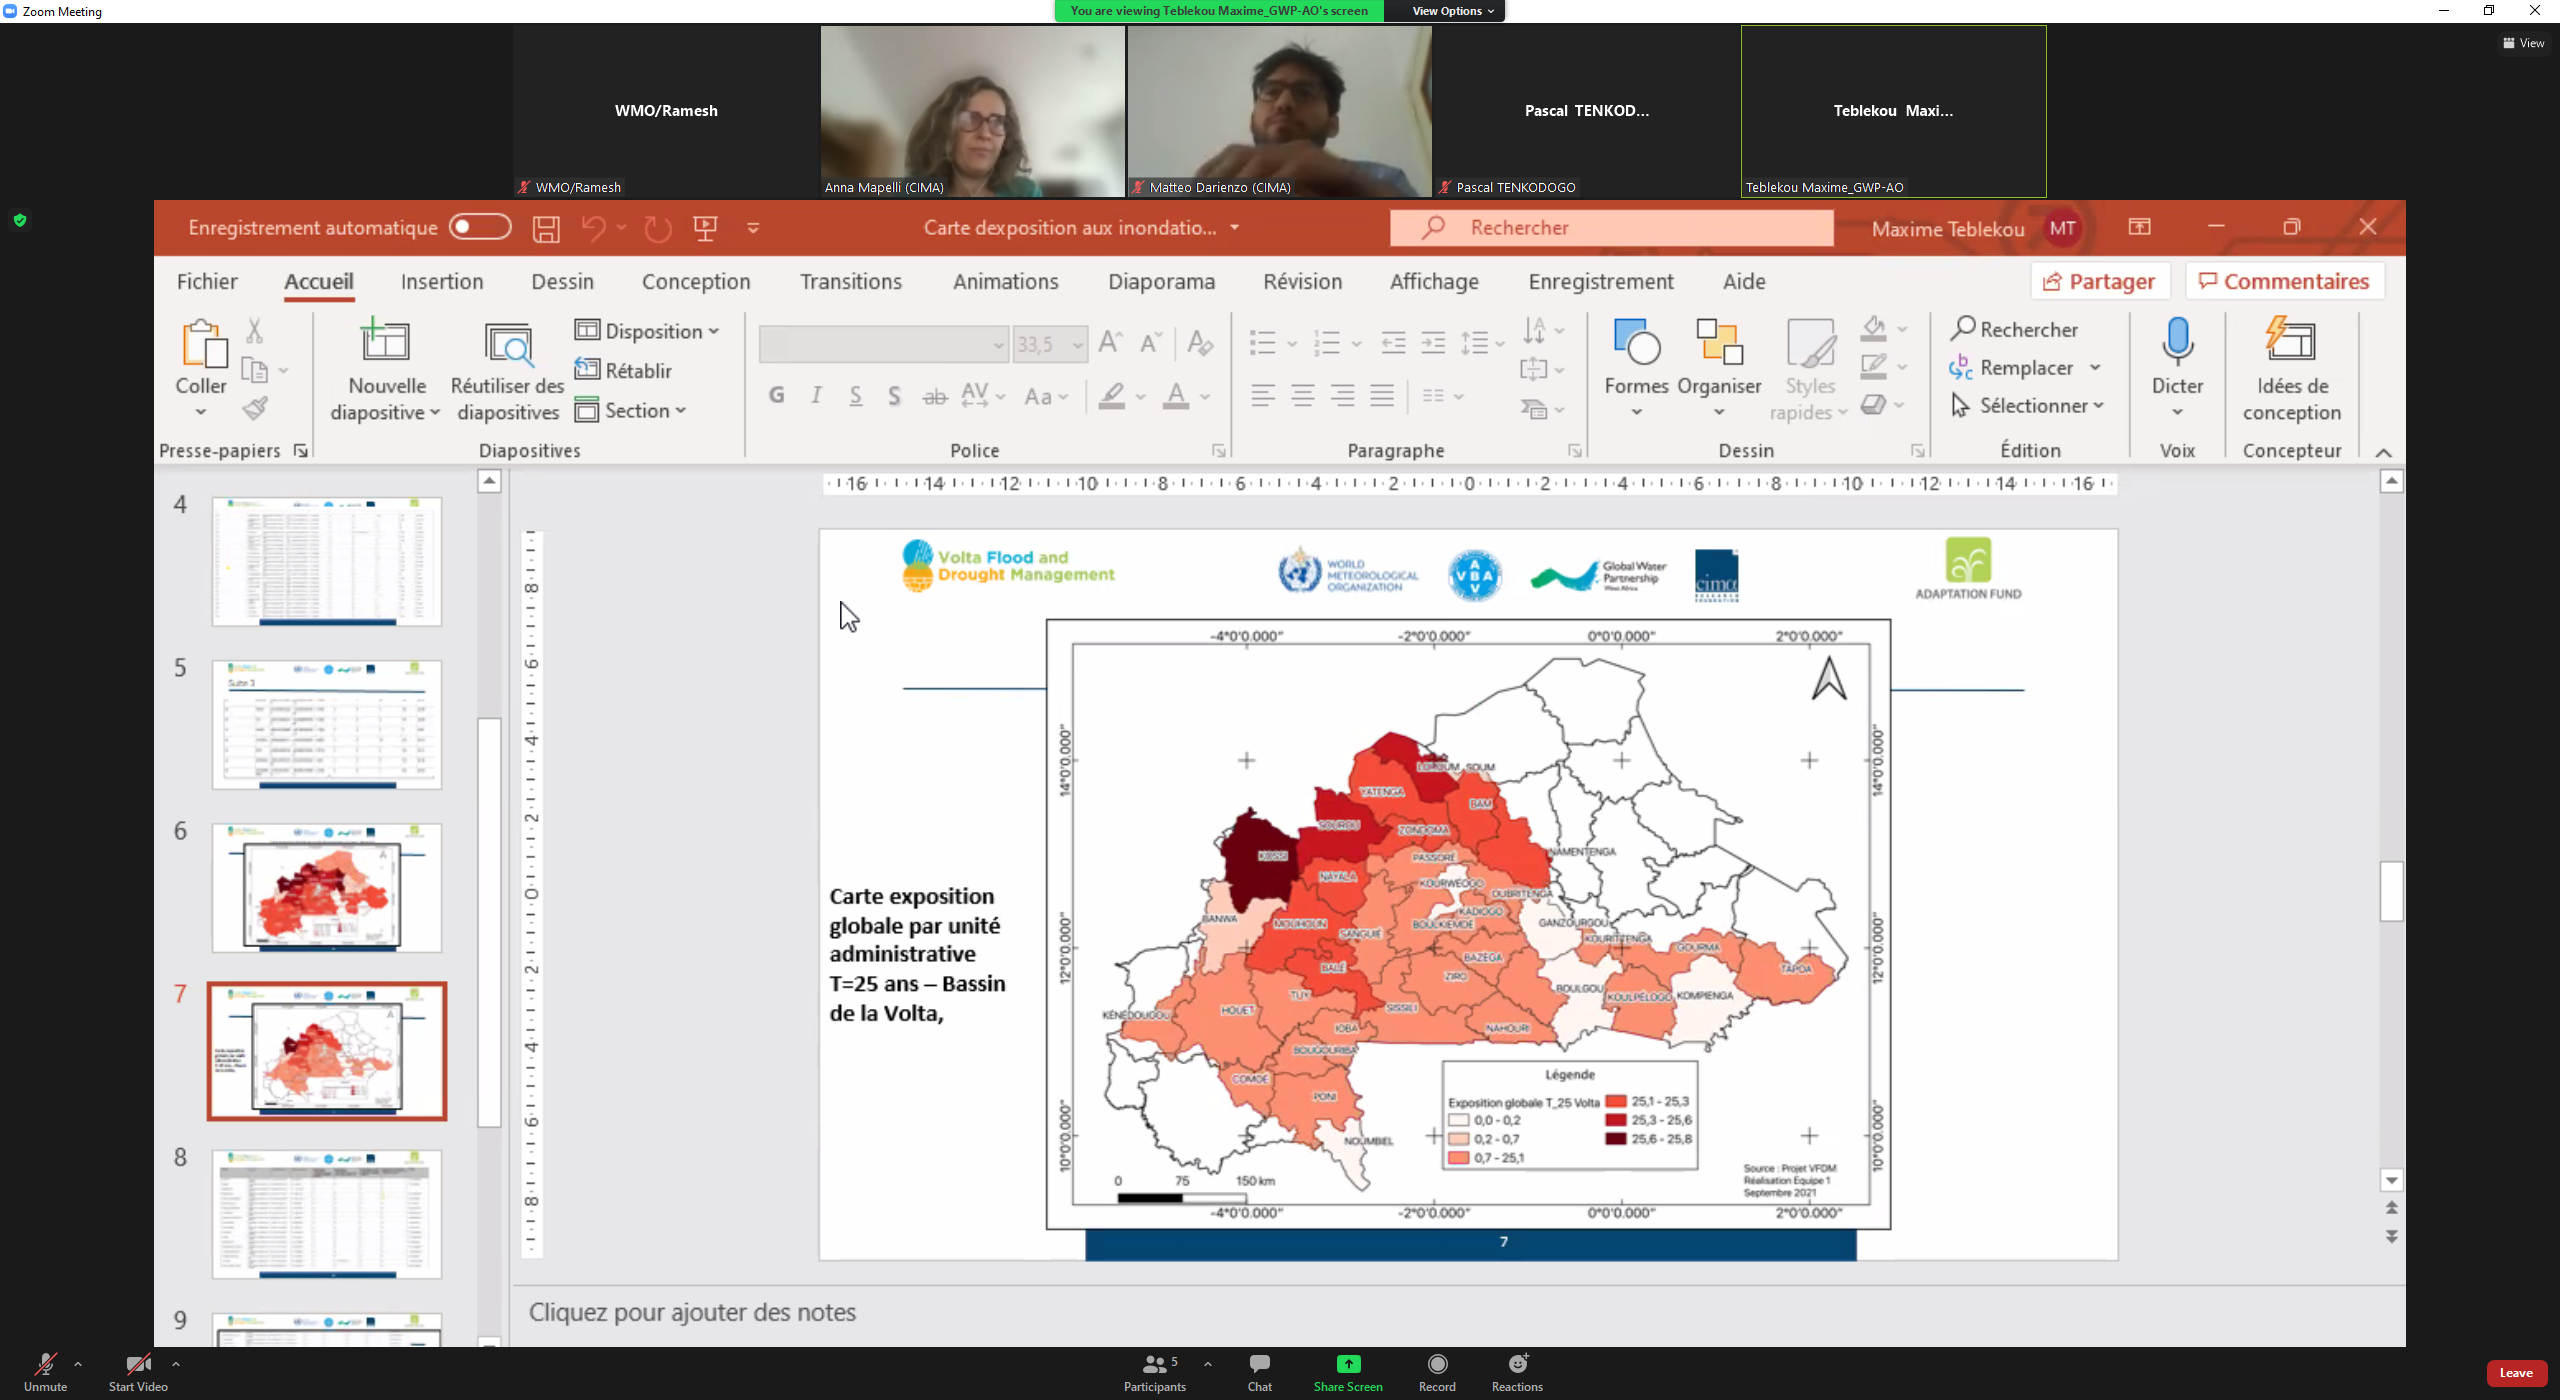2560x1400 pixels.
Task: Open the font name combo box
Action: (883, 345)
